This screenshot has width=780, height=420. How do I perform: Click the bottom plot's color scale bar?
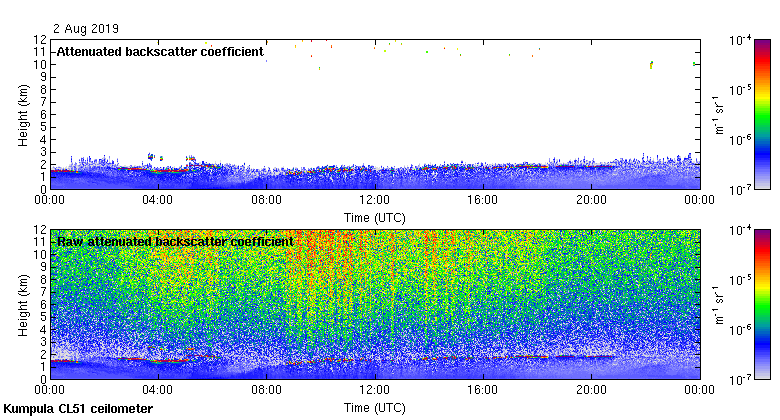click(762, 305)
